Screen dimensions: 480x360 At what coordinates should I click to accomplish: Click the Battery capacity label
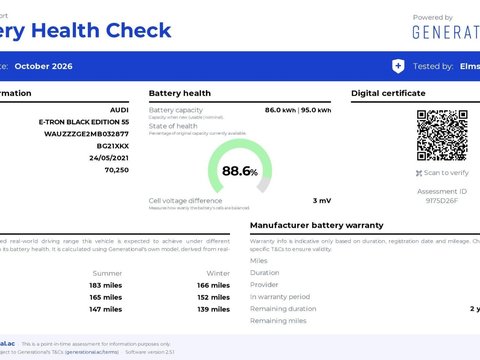(176, 110)
